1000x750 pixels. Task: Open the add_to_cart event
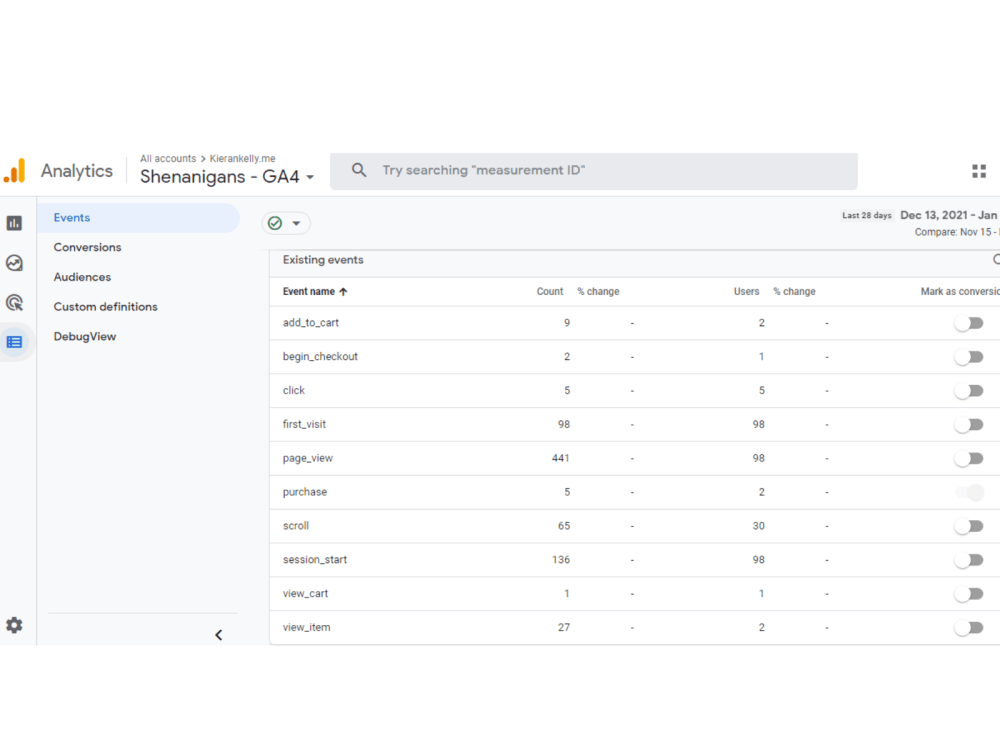[311, 323]
